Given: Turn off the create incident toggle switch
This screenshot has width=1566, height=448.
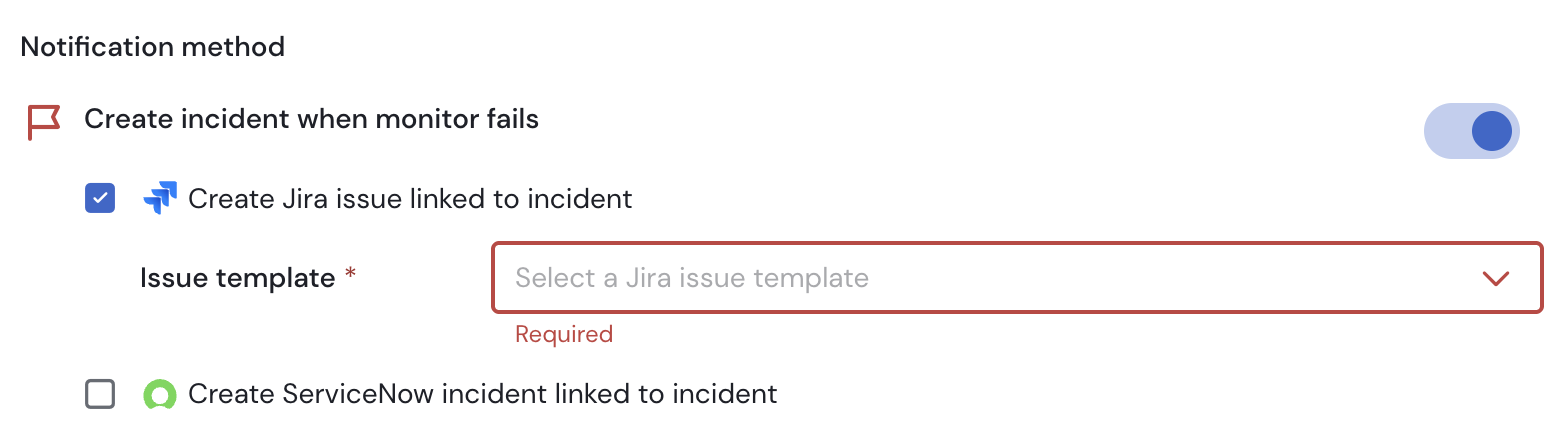Looking at the screenshot, I should (x=1471, y=131).
